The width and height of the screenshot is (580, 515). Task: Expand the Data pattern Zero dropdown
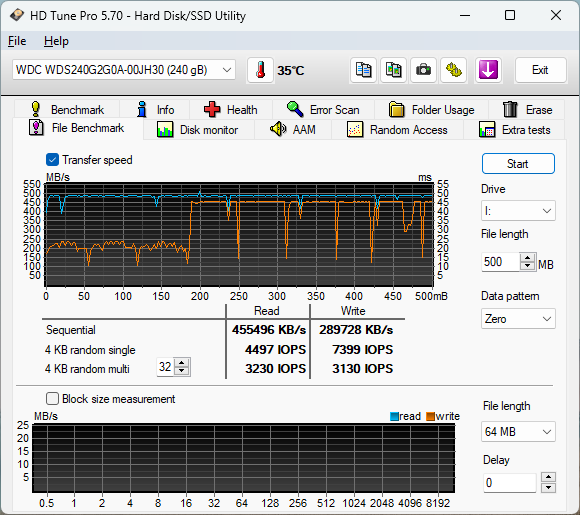(518, 319)
